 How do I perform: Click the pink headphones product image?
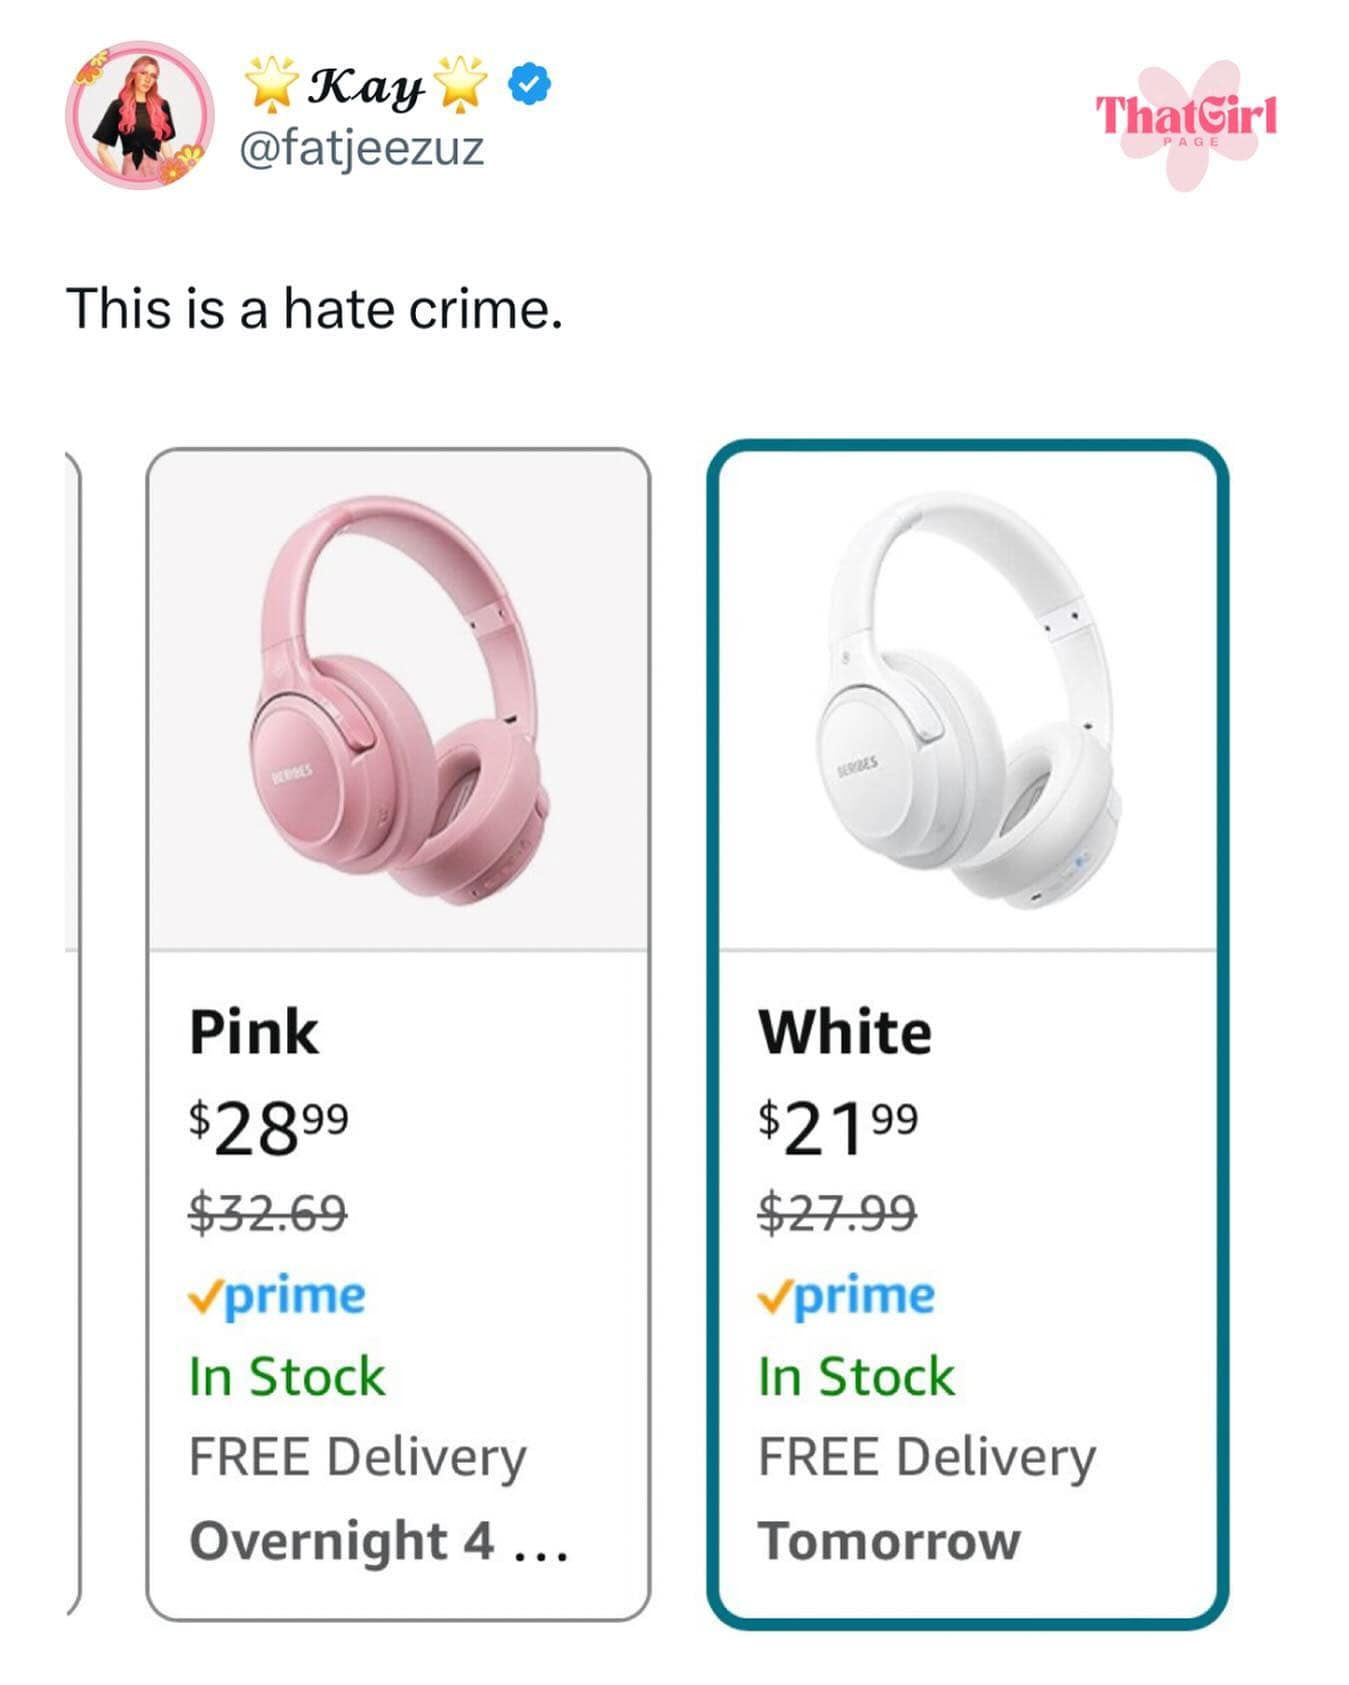point(398,700)
